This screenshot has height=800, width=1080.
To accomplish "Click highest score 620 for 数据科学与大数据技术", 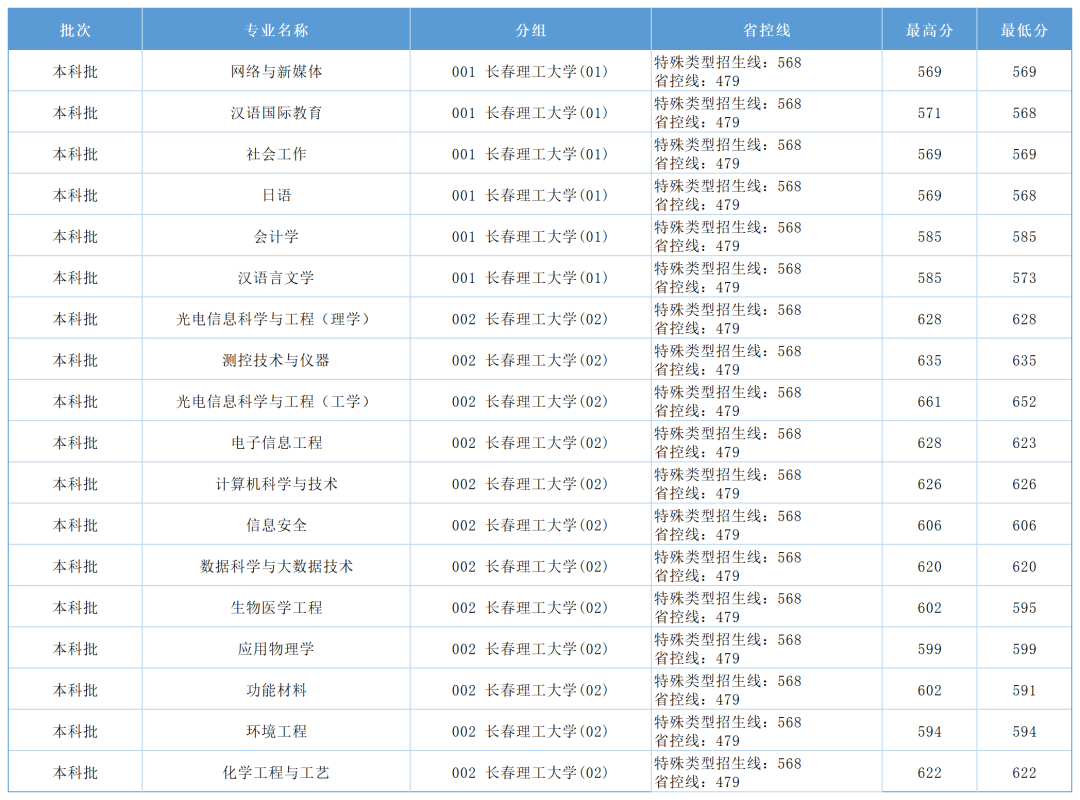I will point(929,566).
